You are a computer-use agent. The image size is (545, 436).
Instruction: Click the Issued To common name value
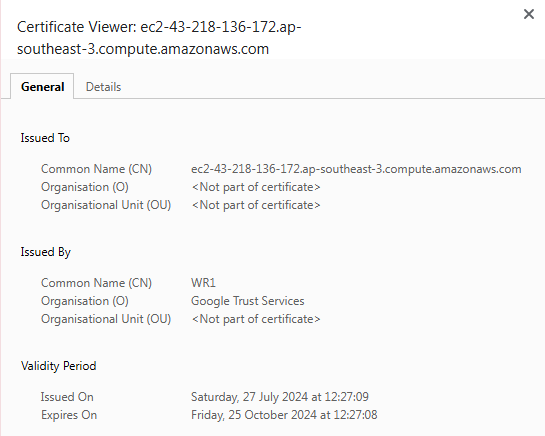356,169
